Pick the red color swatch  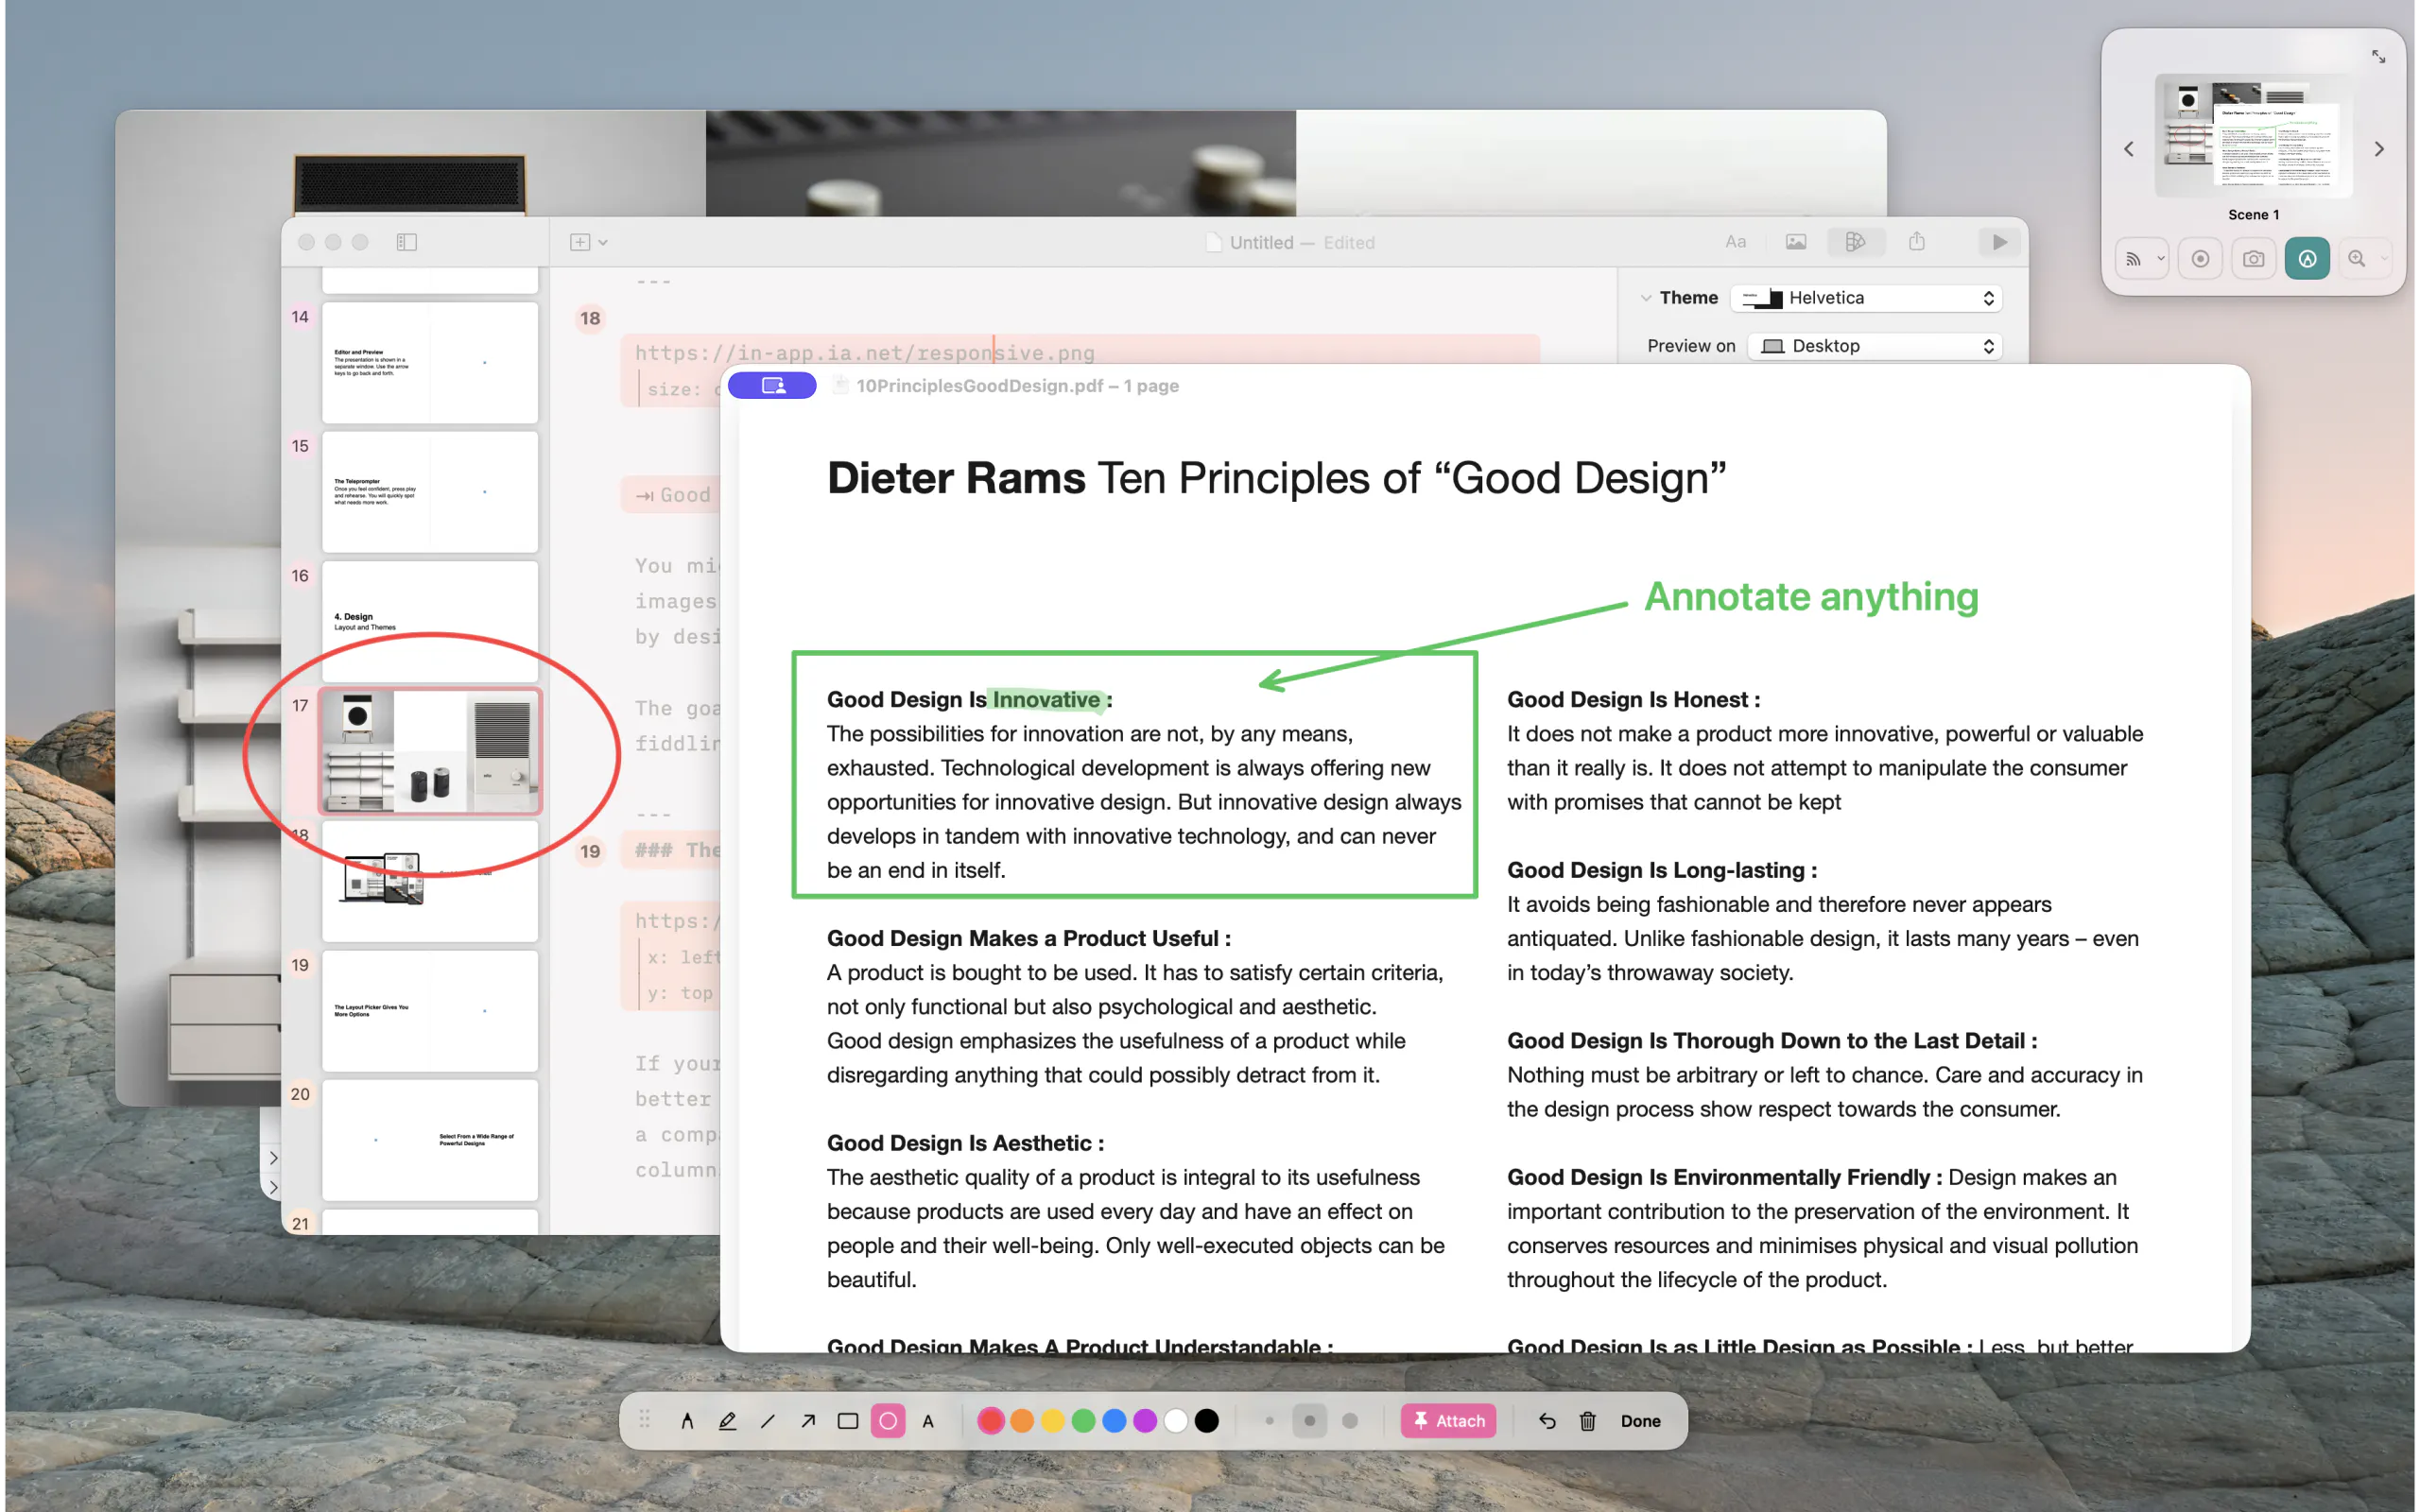[991, 1421]
